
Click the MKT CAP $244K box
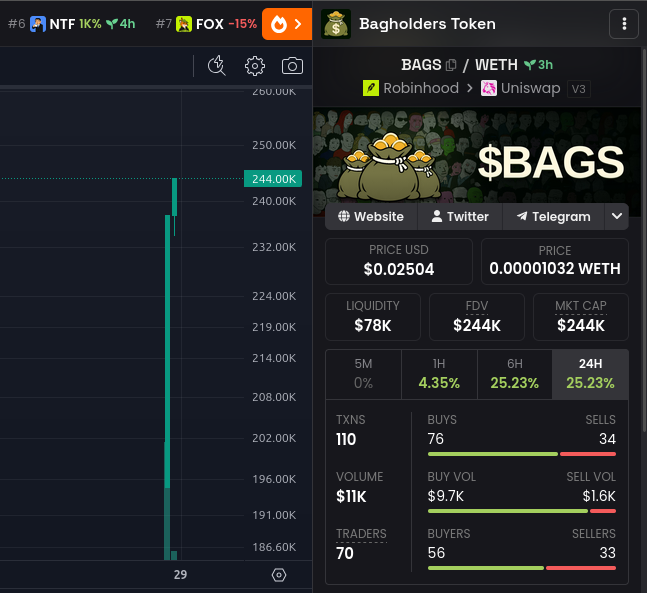(x=581, y=317)
